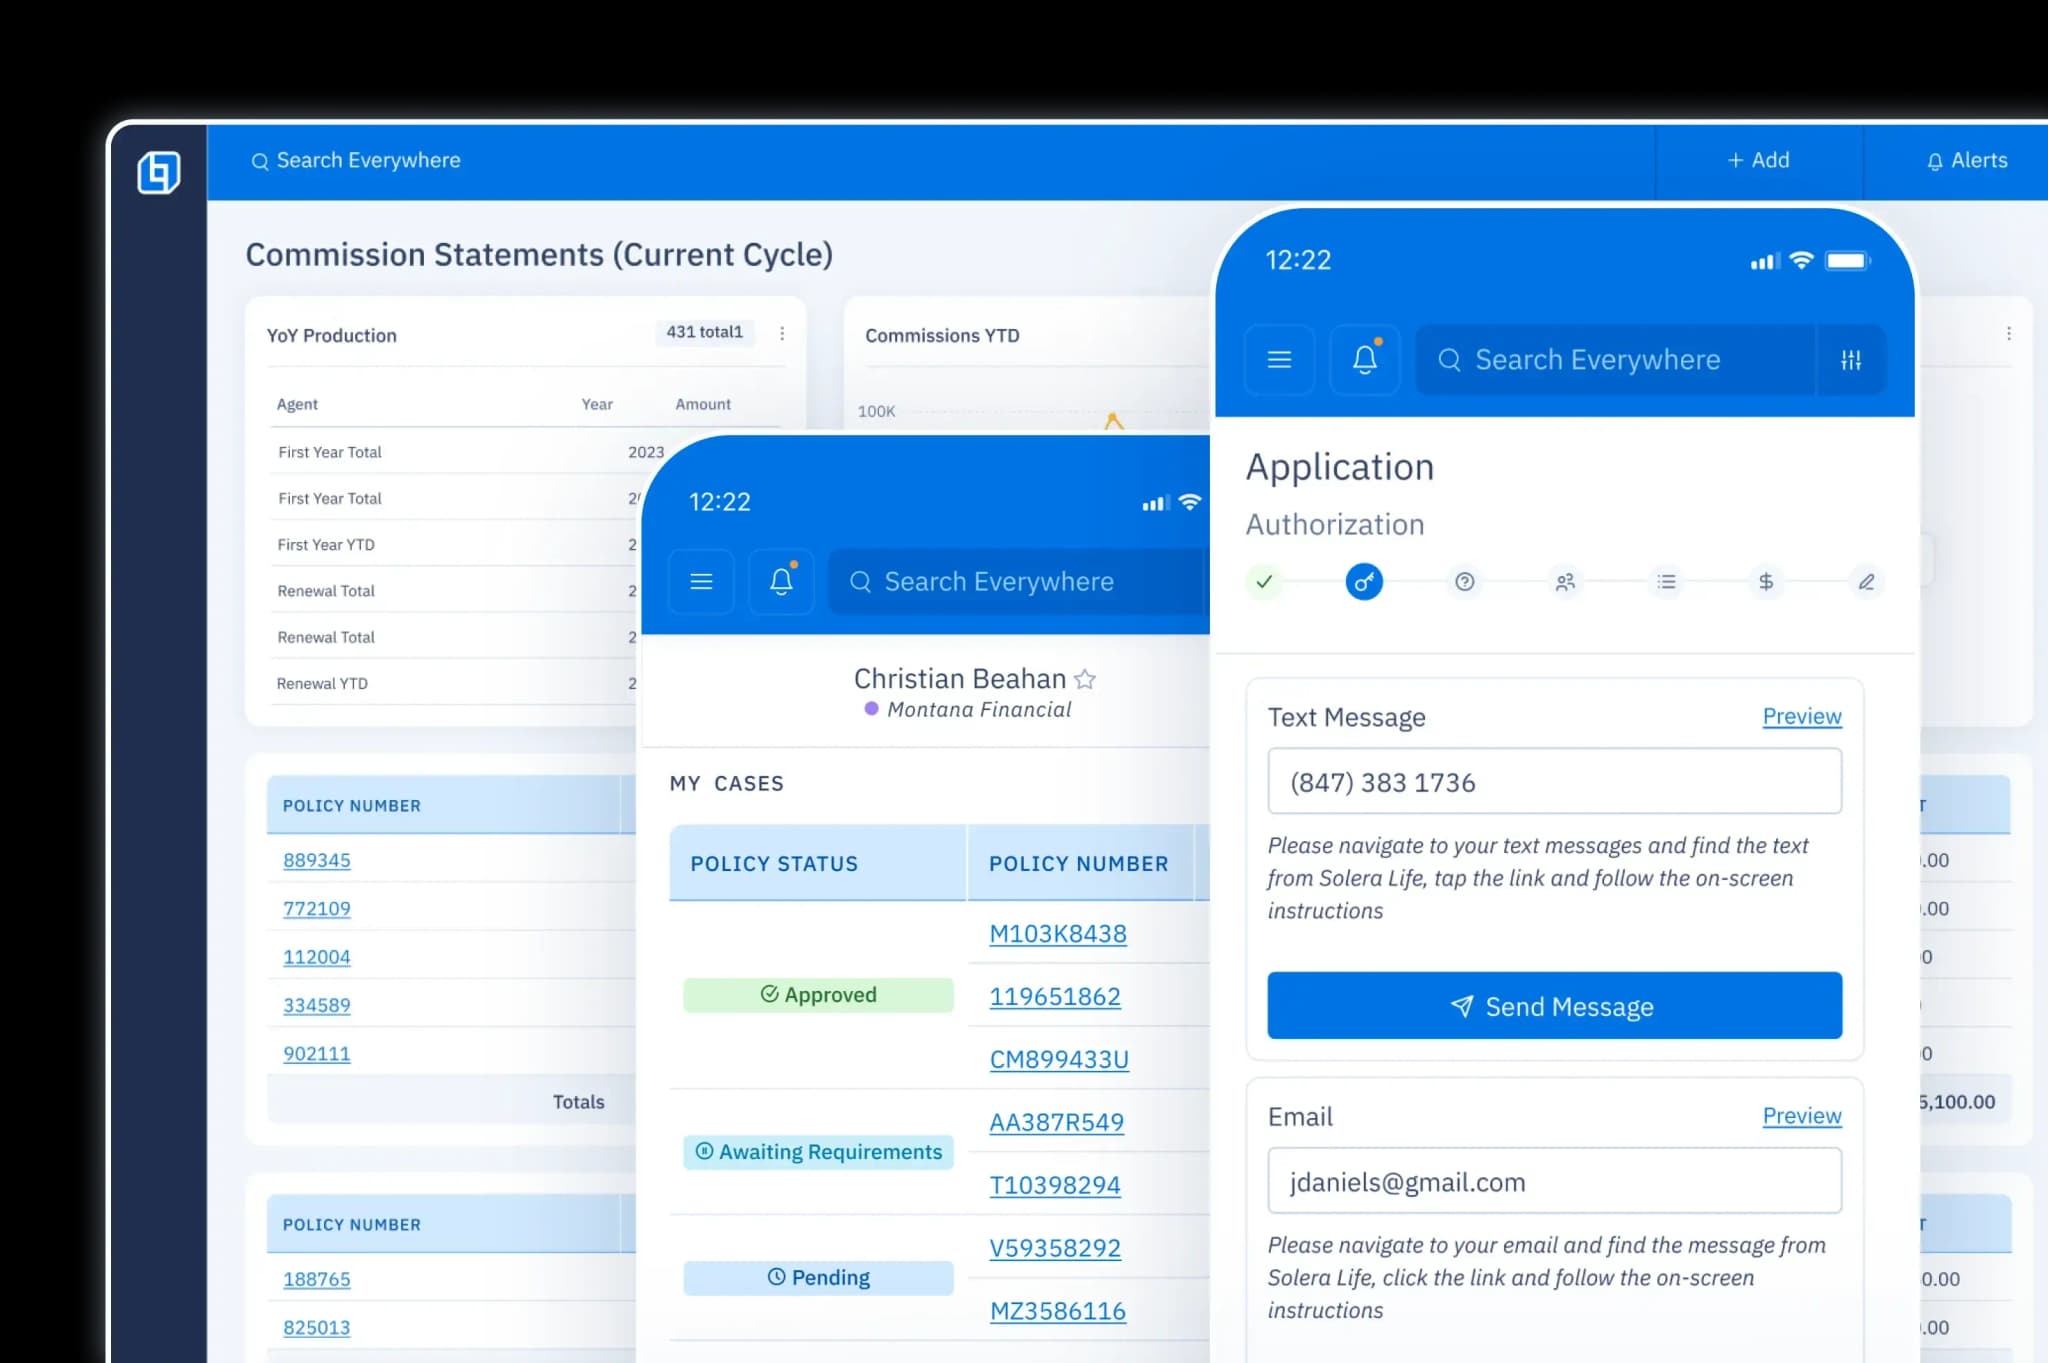The image size is (2048, 1363).
Task: Select the people icon step in the stepper
Action: pos(1565,581)
